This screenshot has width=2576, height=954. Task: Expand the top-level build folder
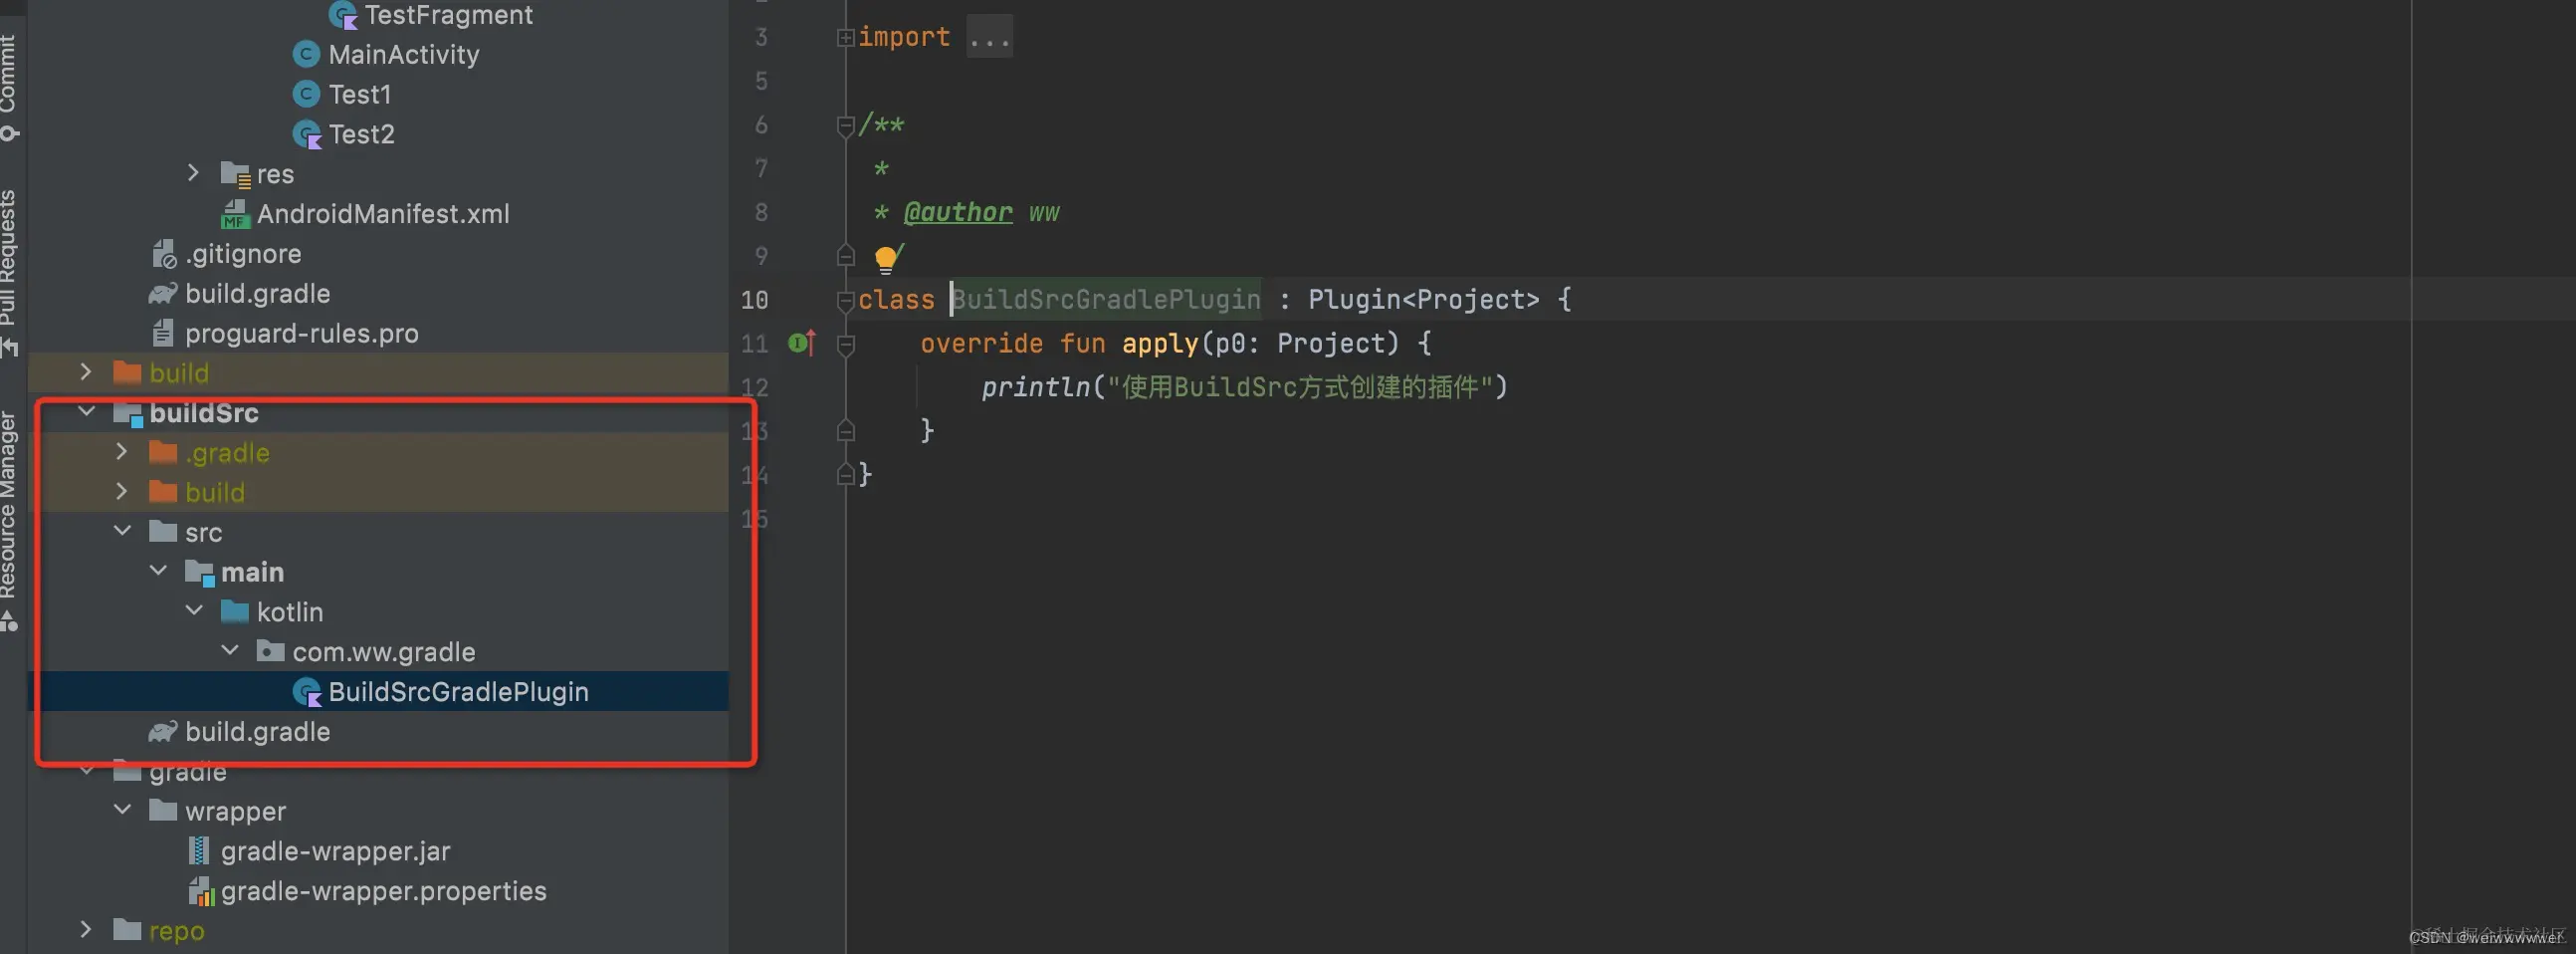(x=86, y=372)
